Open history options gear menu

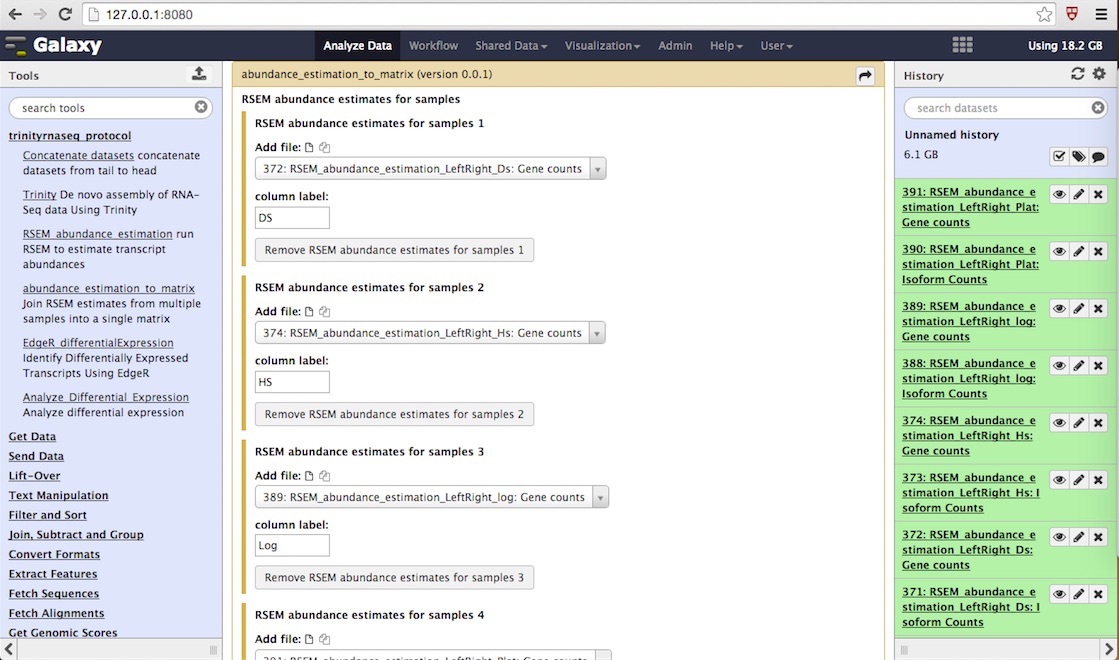coord(1098,74)
